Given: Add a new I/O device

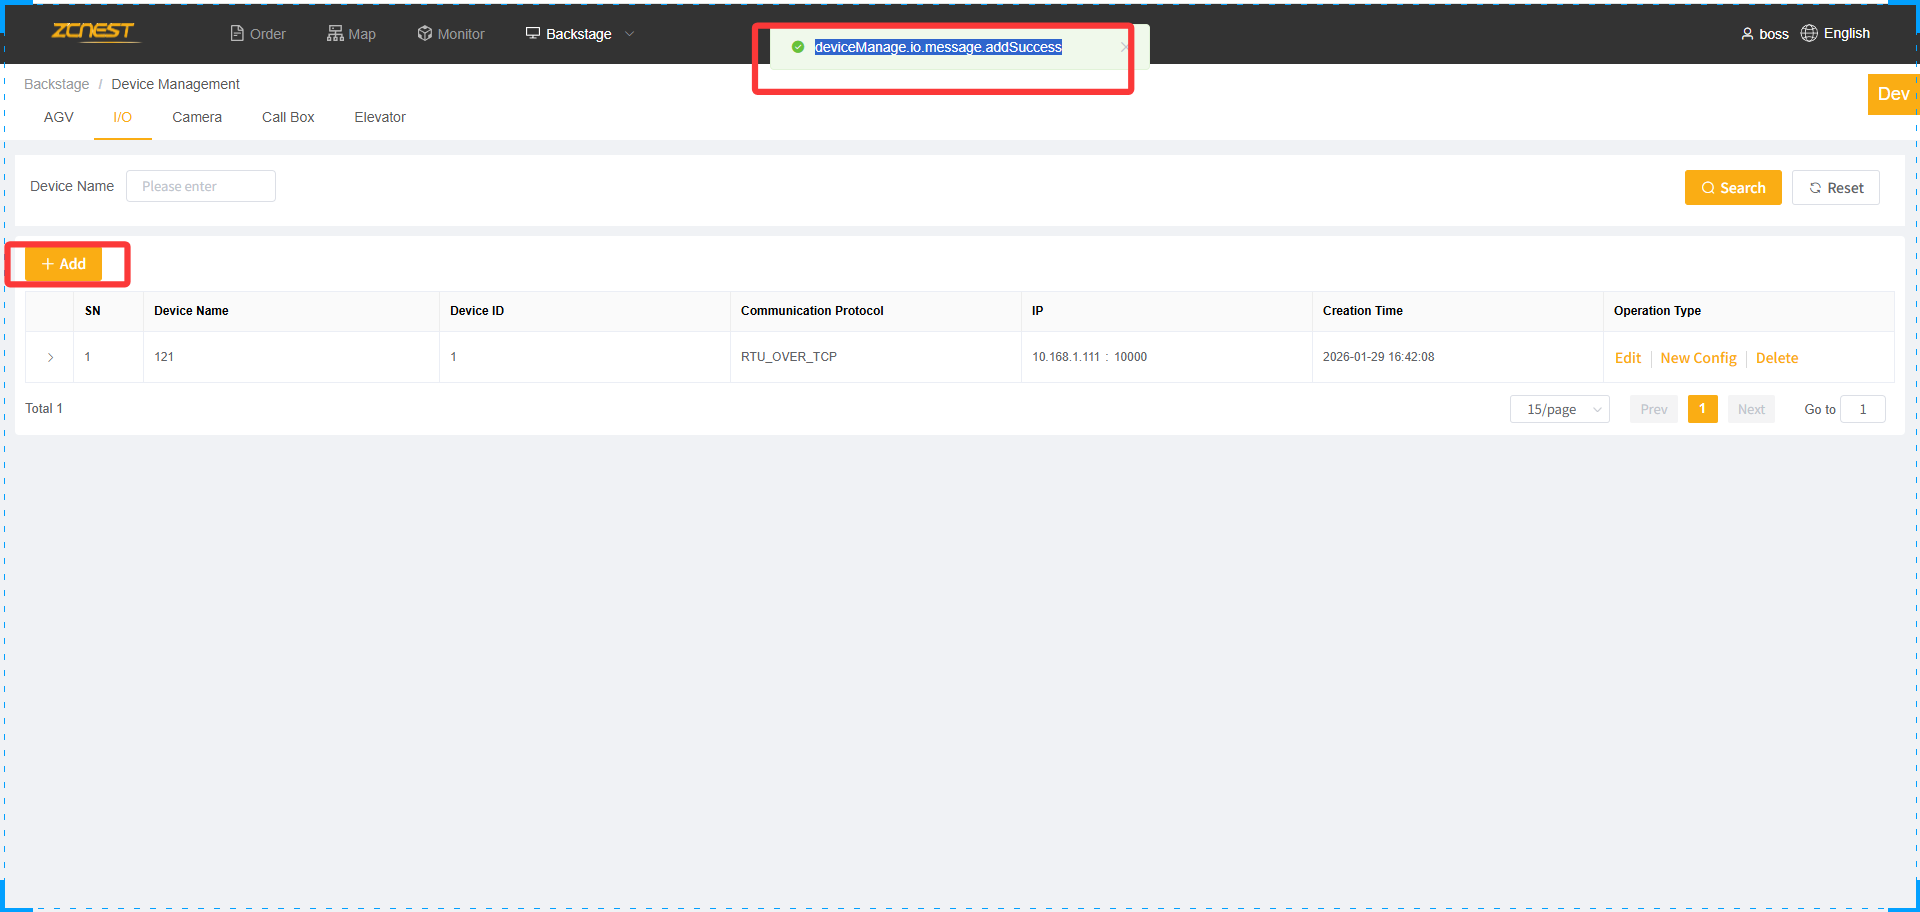Looking at the screenshot, I should pyautogui.click(x=64, y=264).
